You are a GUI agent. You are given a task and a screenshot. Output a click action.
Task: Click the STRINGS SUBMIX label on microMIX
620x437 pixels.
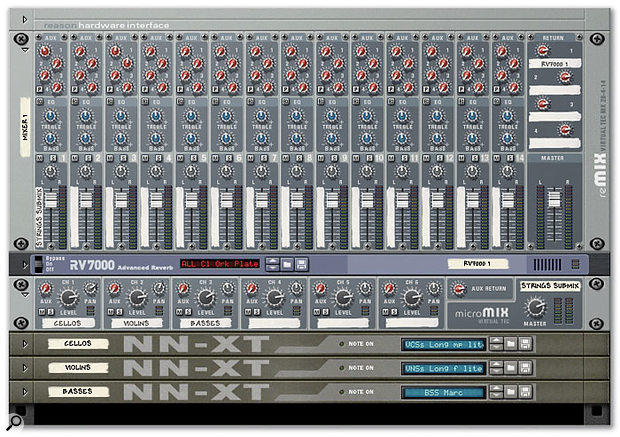point(550,286)
